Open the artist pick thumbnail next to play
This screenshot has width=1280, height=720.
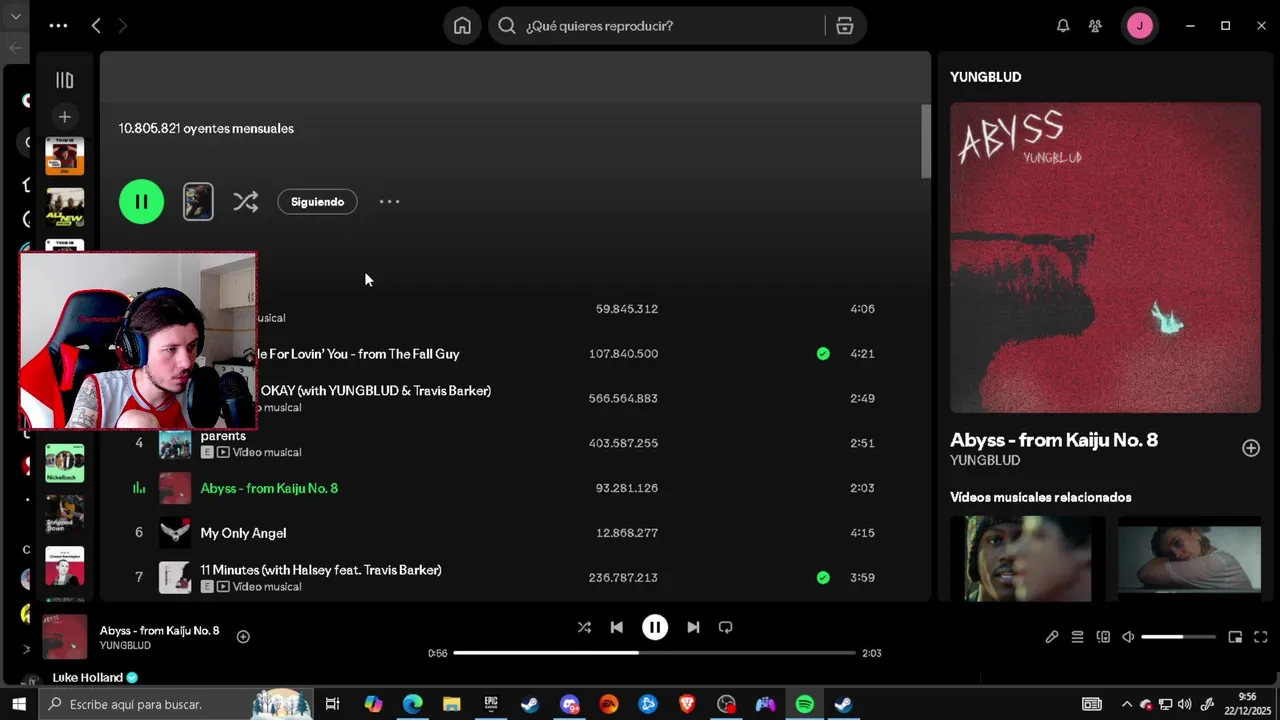click(x=198, y=202)
